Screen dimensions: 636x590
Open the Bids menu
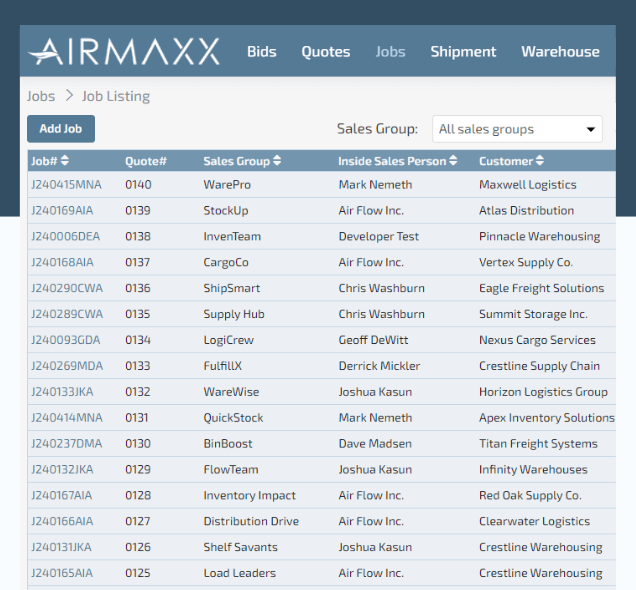tap(262, 52)
